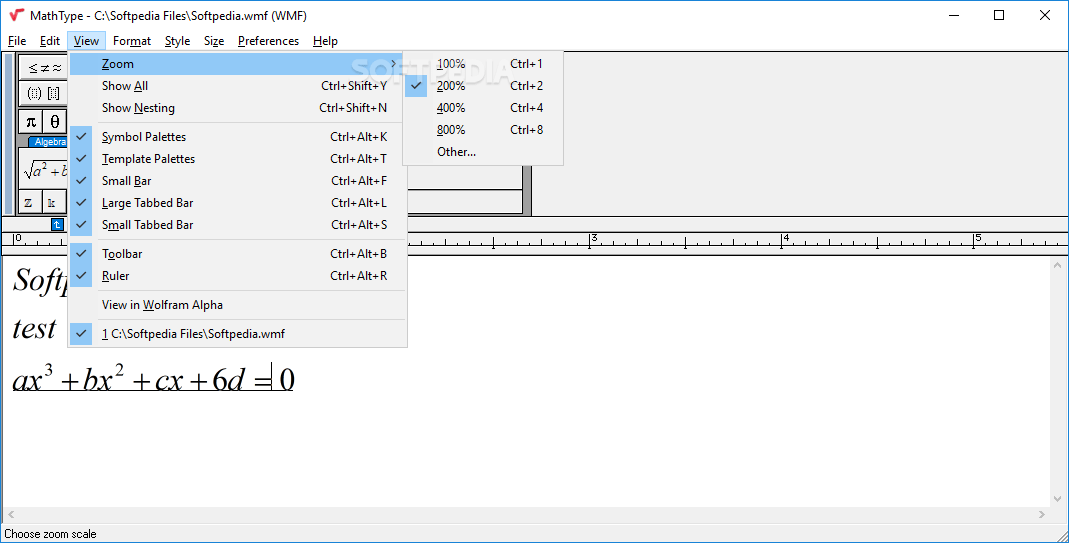Choose Show Nesting in View menu
The width and height of the screenshot is (1069, 543).
pyautogui.click(x=239, y=108)
